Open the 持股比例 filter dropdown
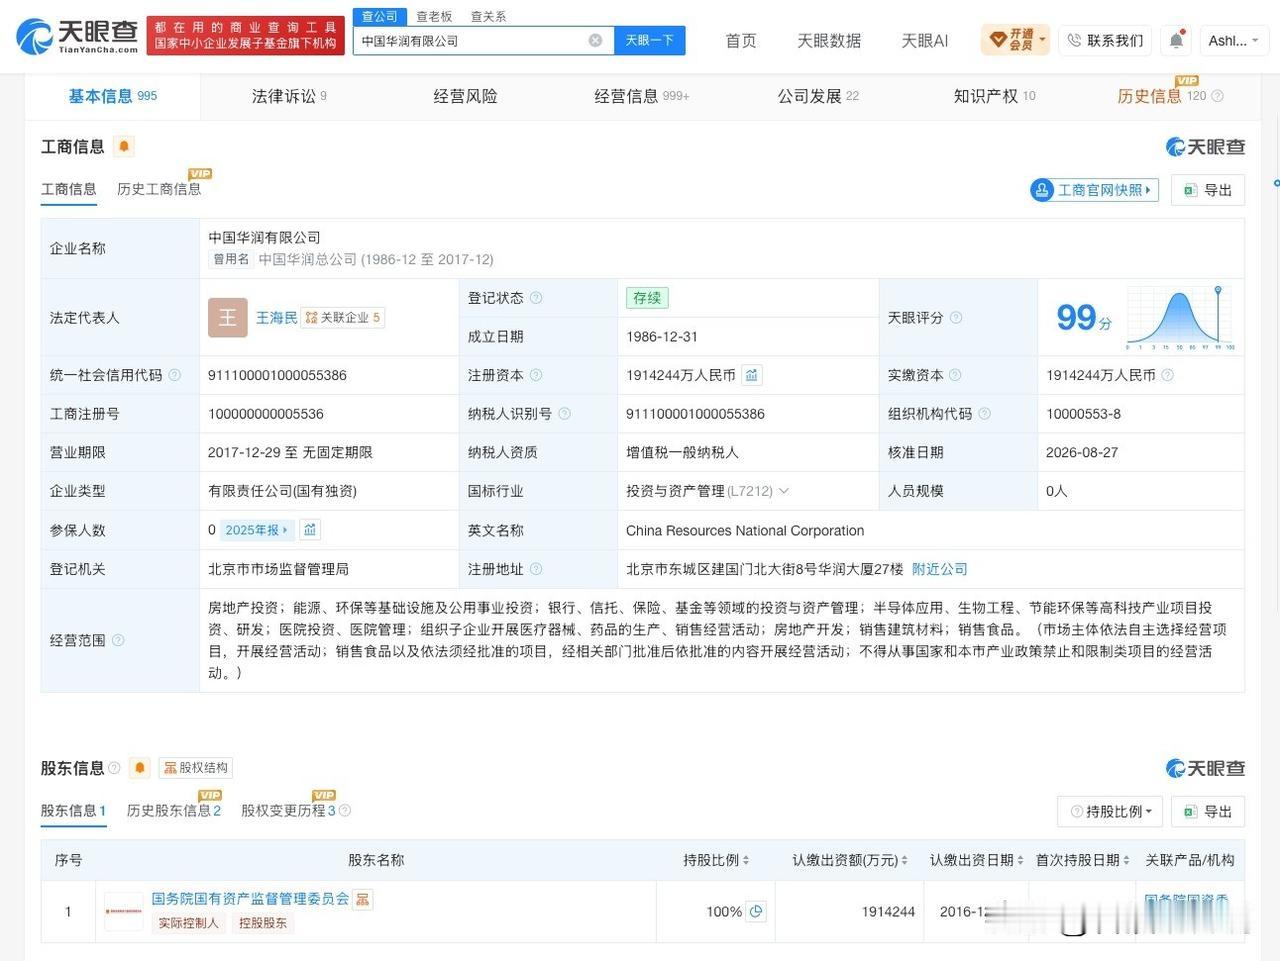Screen dimensions: 1280x961 pyautogui.click(x=1111, y=812)
